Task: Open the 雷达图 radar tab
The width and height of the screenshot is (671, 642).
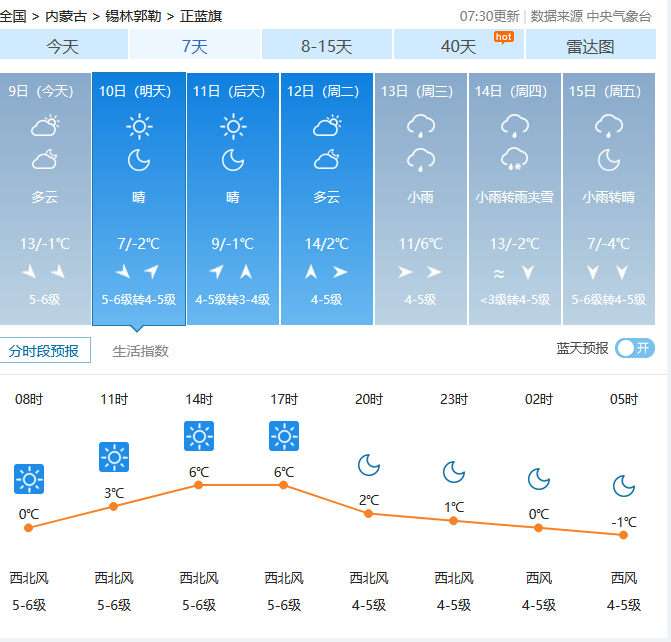Action: 591,45
